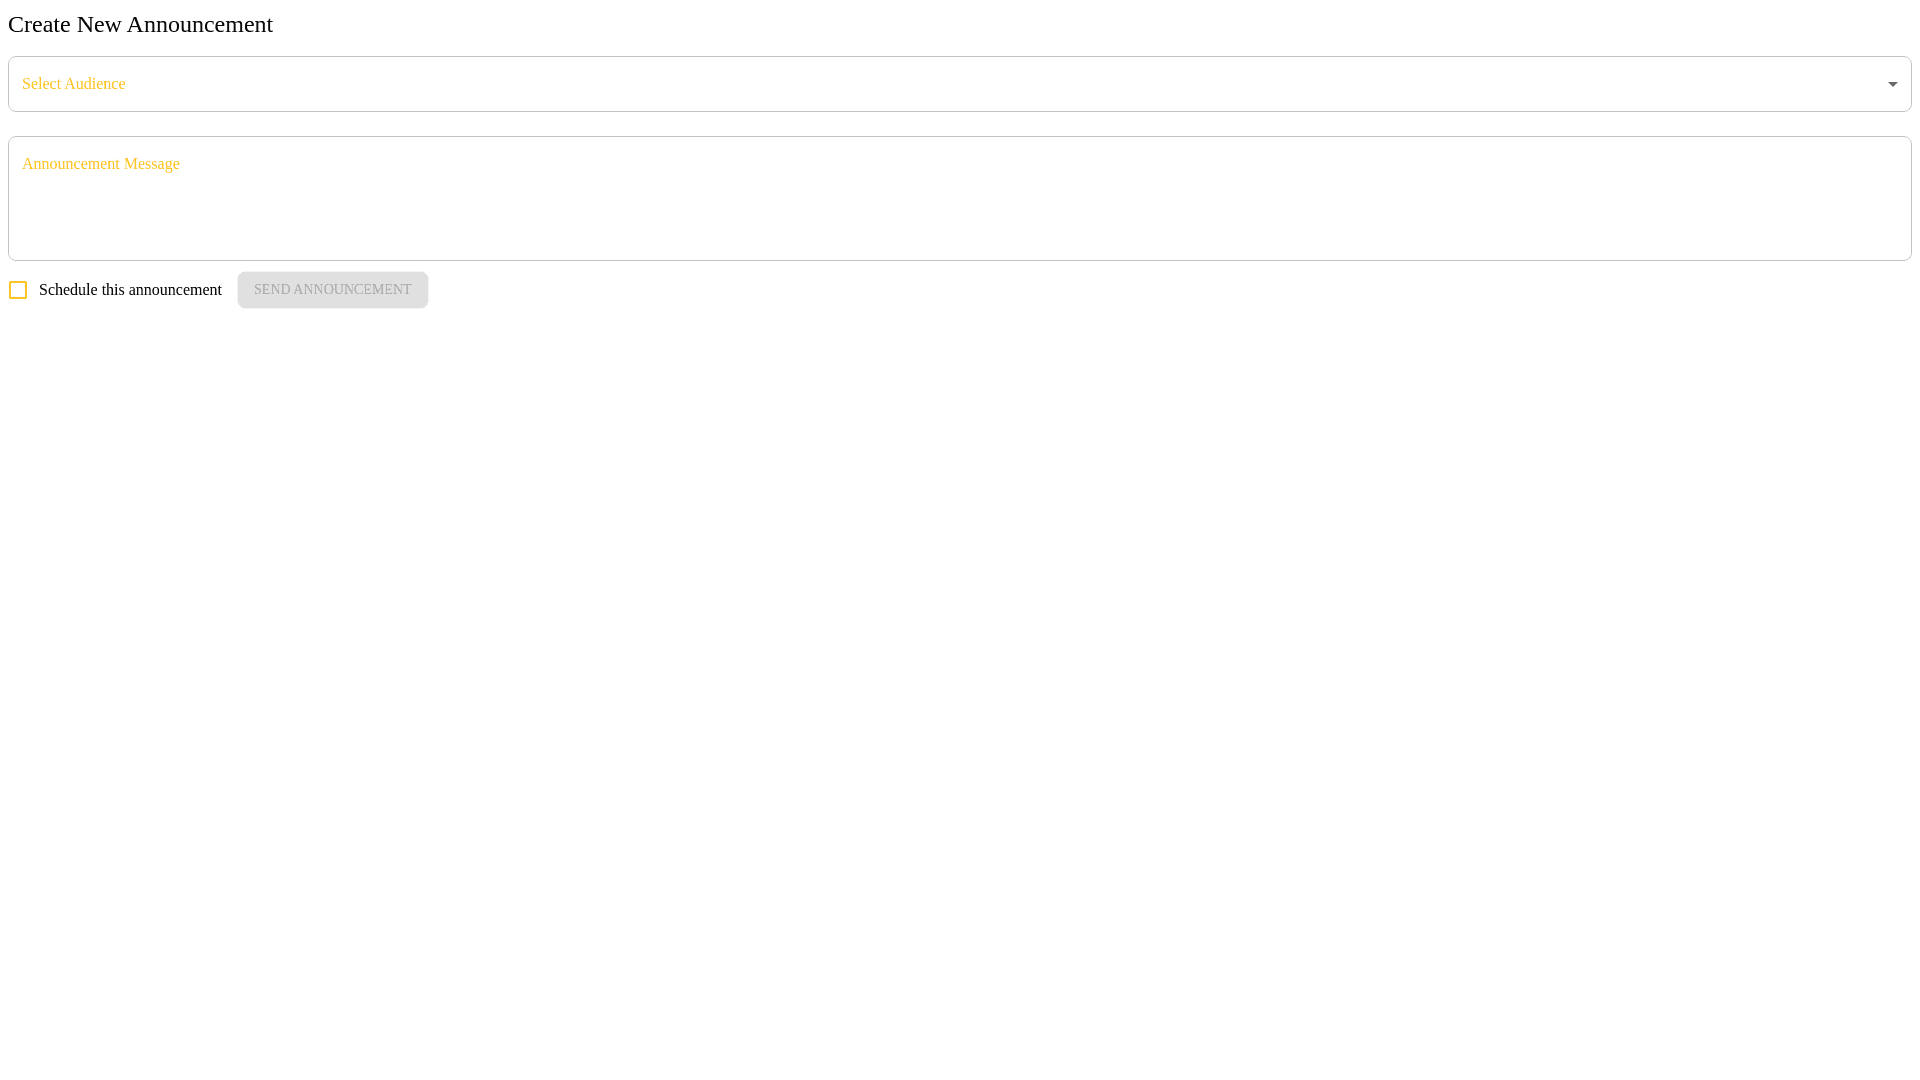The image size is (1920, 1080).
Task: Click the dropdown arrow icon in Select Audience
Action: coord(1892,84)
